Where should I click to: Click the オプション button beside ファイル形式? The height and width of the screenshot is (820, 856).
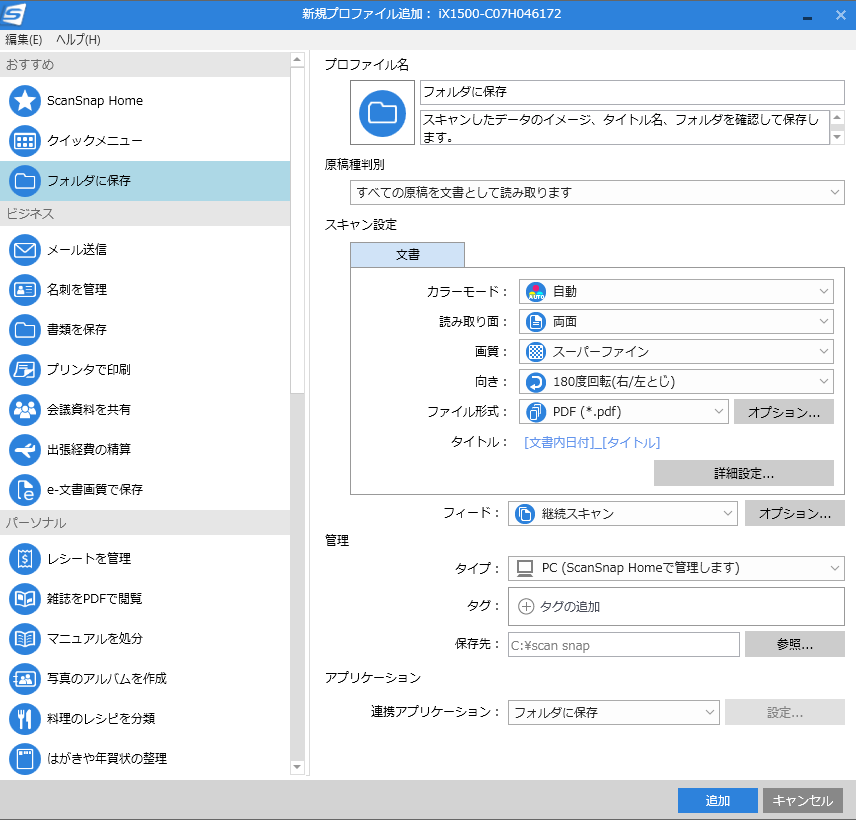(783, 412)
